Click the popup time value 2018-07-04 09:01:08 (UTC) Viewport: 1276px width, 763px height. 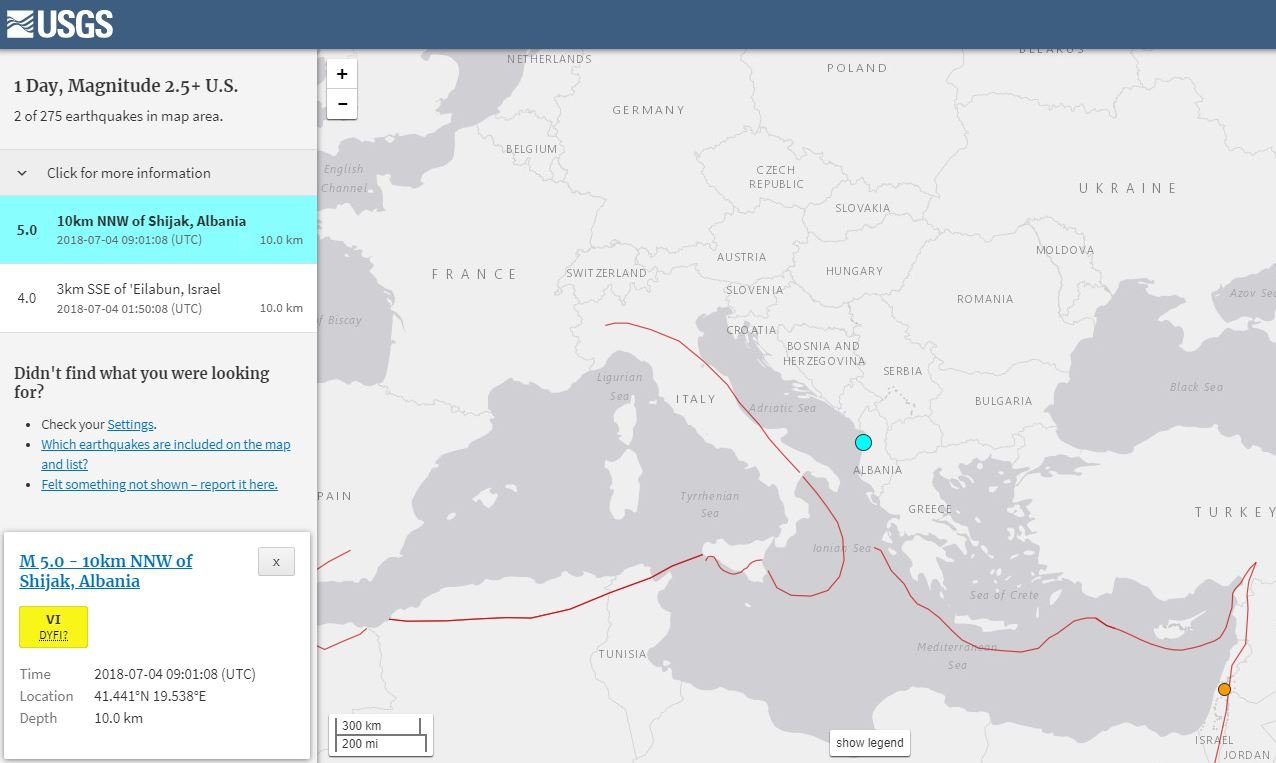coord(175,674)
